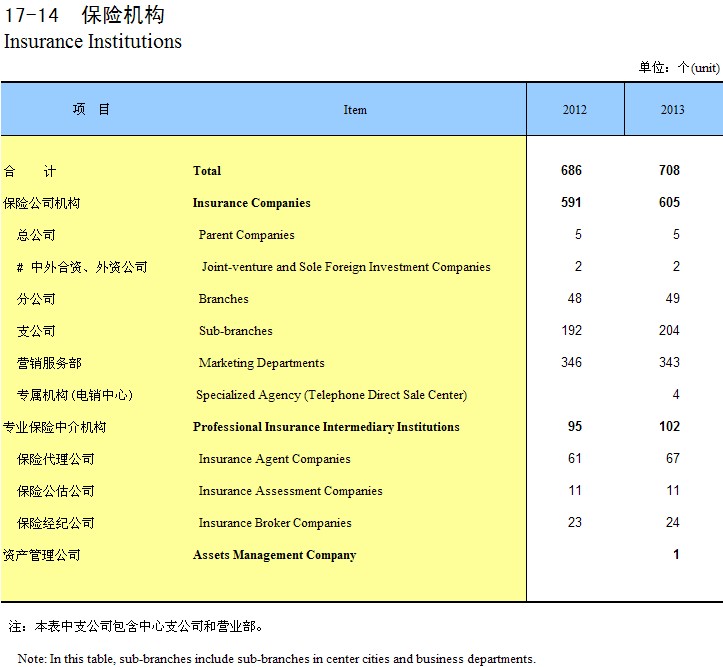Viewport: 723px width, 667px height.
Task: Click the Insurance Assessment Companies label
Action: point(290,491)
